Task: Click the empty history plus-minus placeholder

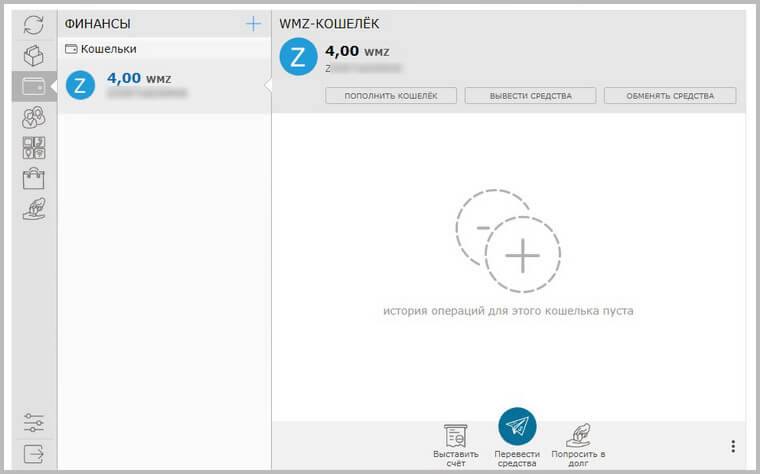Action: tap(508, 241)
